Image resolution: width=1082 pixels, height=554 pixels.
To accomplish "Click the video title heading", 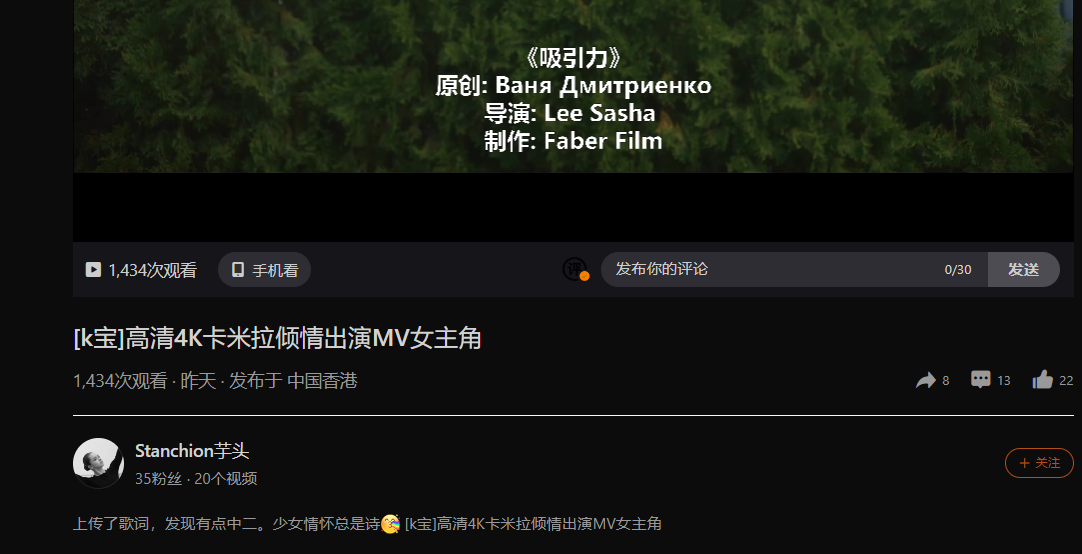I will point(277,339).
